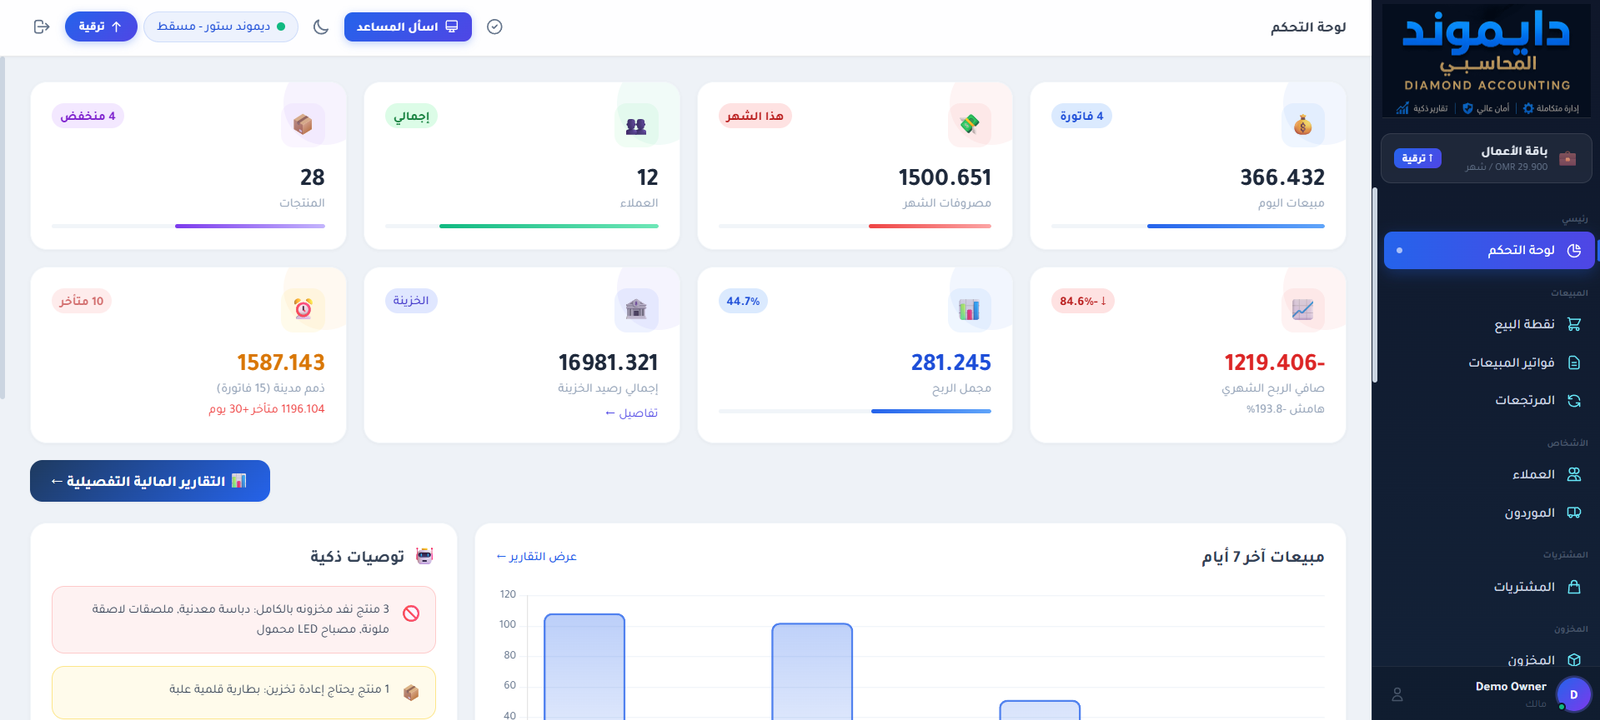This screenshot has width=1600, height=720.
Task: Click the cart icon beside نقطة البيع
Action: [x=1574, y=324]
